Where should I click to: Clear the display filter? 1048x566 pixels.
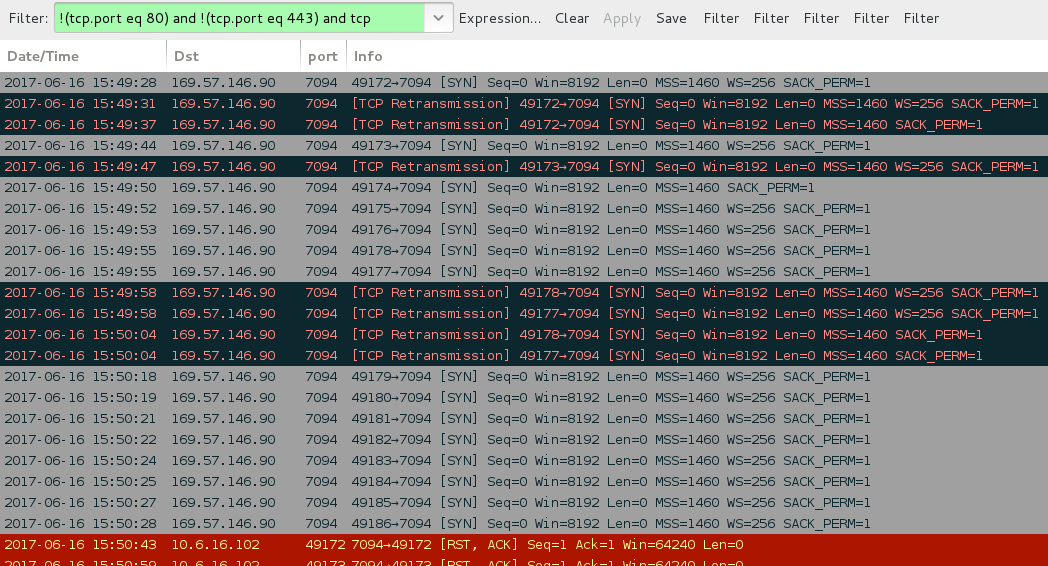pyautogui.click(x=571, y=19)
